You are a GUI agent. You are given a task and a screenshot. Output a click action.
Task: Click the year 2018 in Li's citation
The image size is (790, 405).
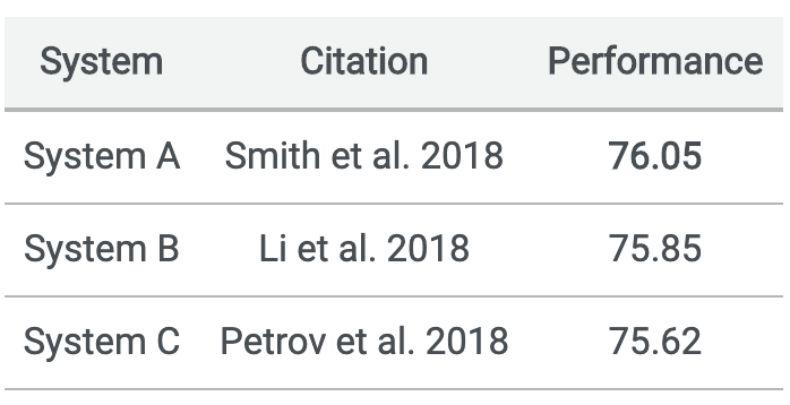click(429, 249)
